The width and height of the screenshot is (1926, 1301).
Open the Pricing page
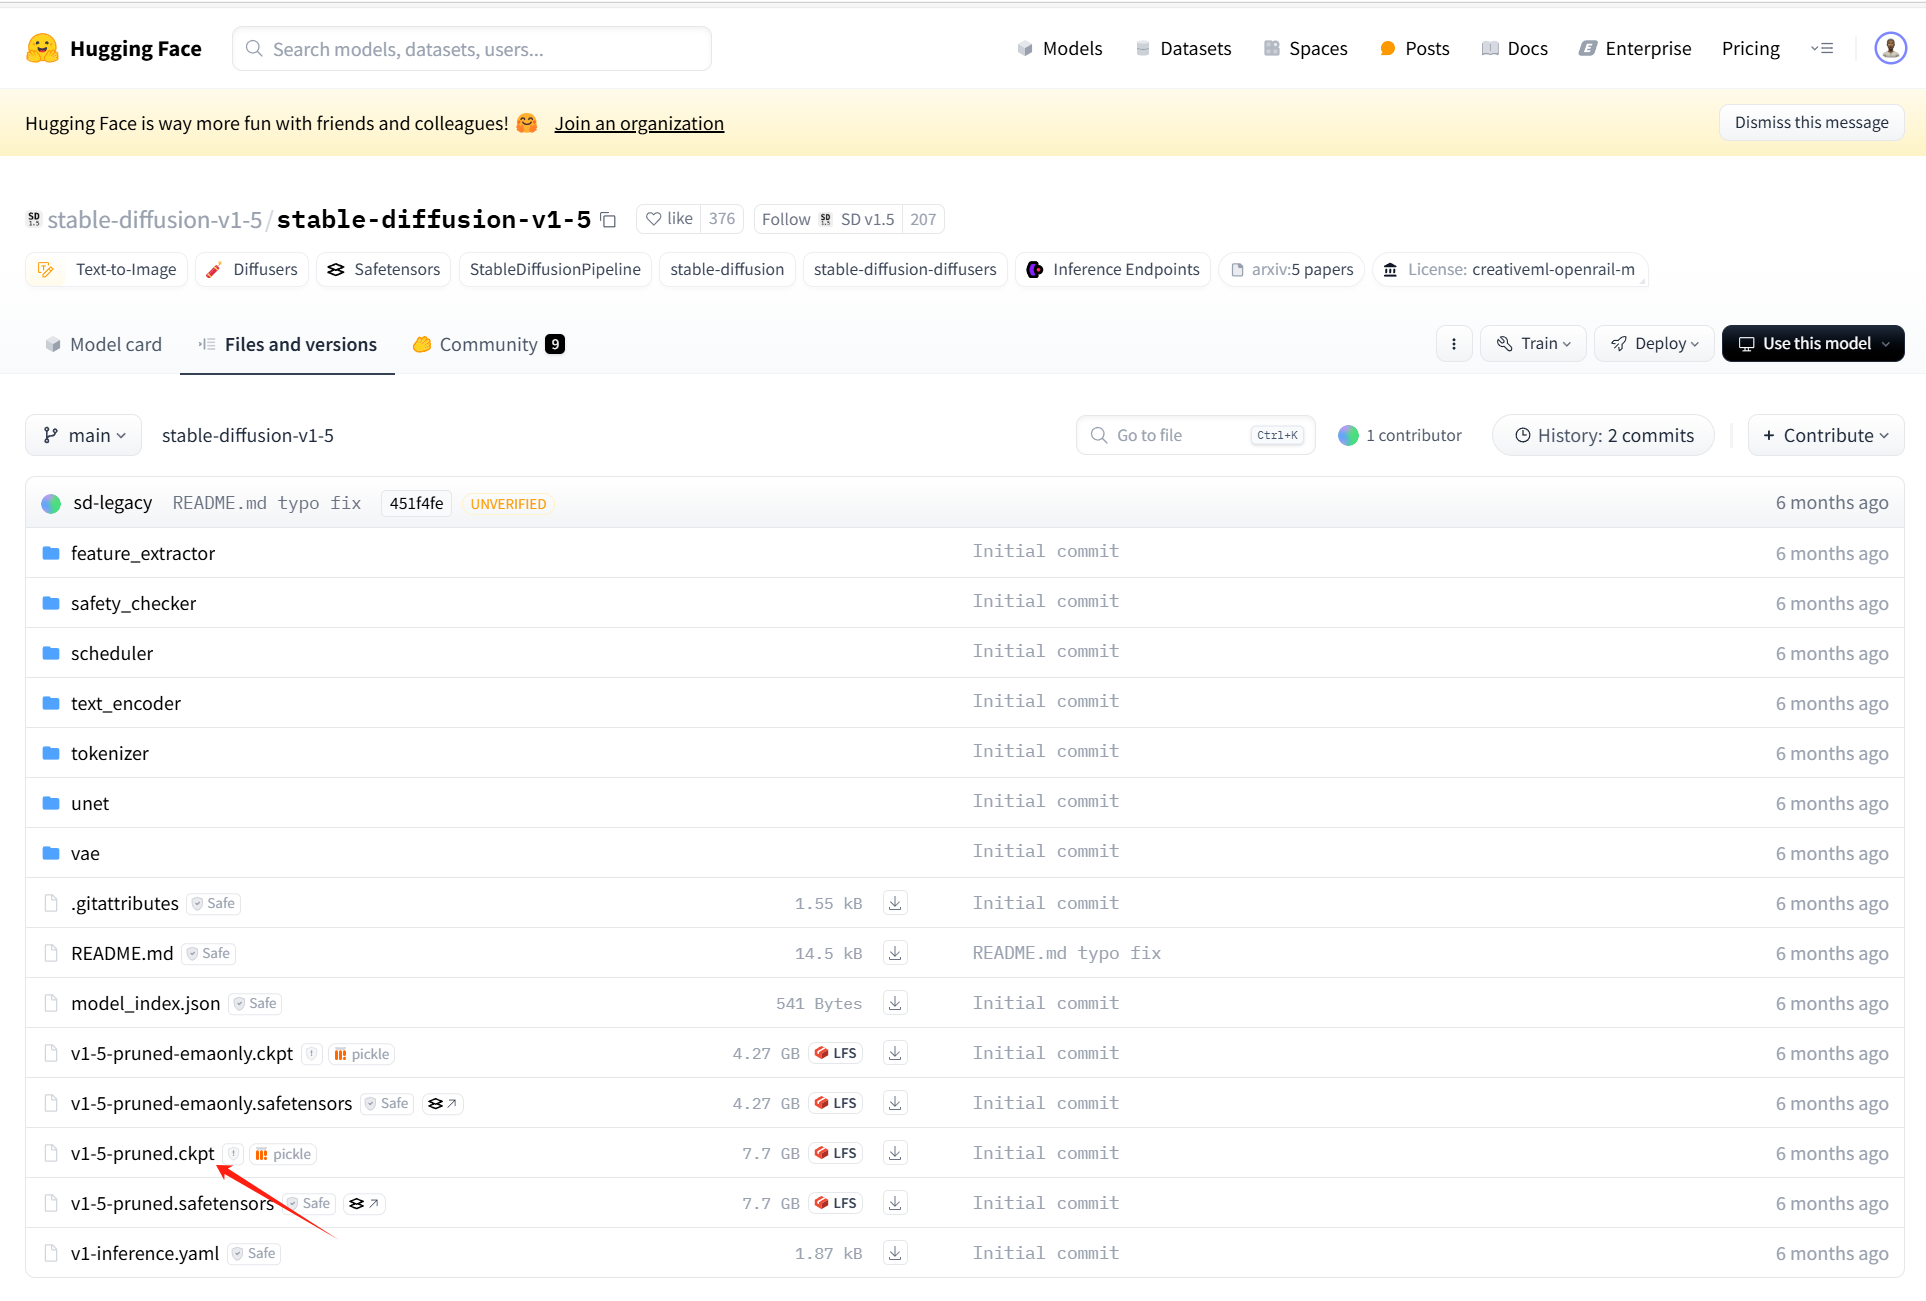coord(1750,48)
